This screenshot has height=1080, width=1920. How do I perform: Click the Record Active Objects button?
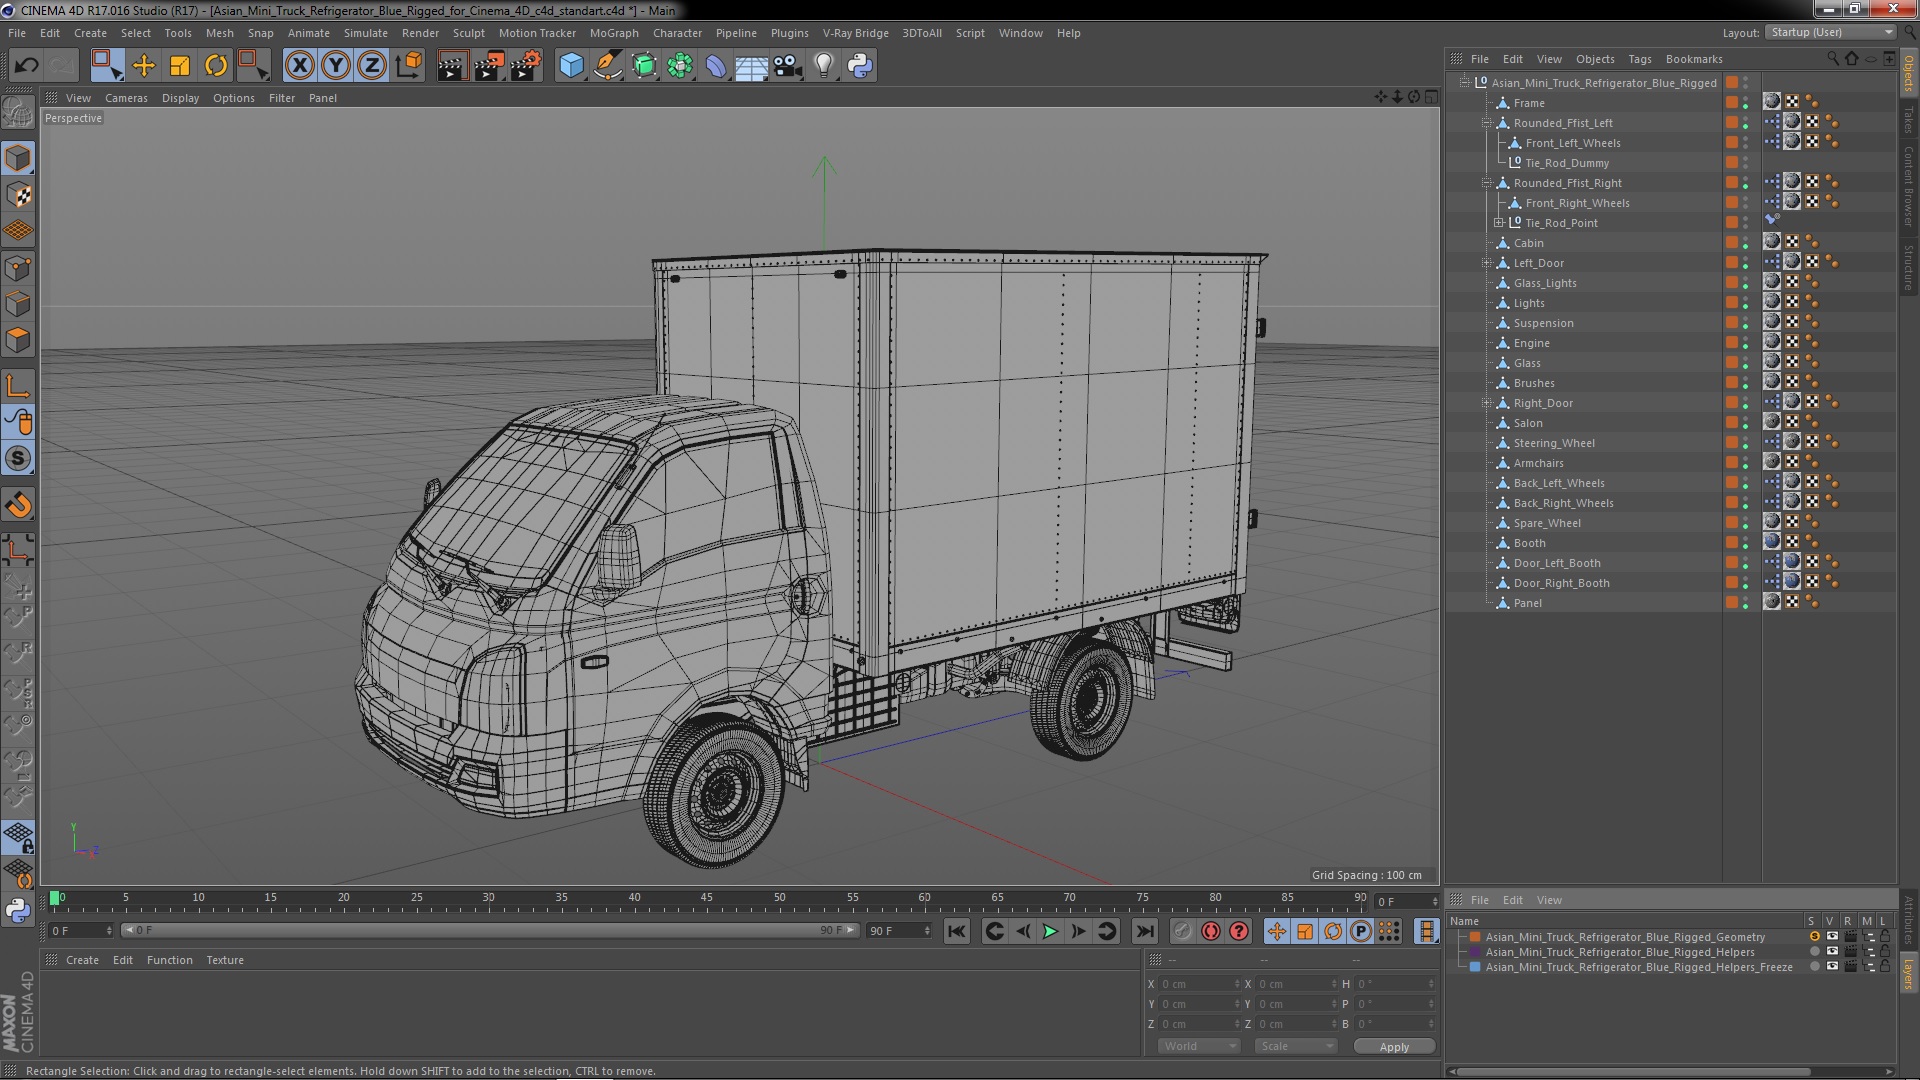1183,931
